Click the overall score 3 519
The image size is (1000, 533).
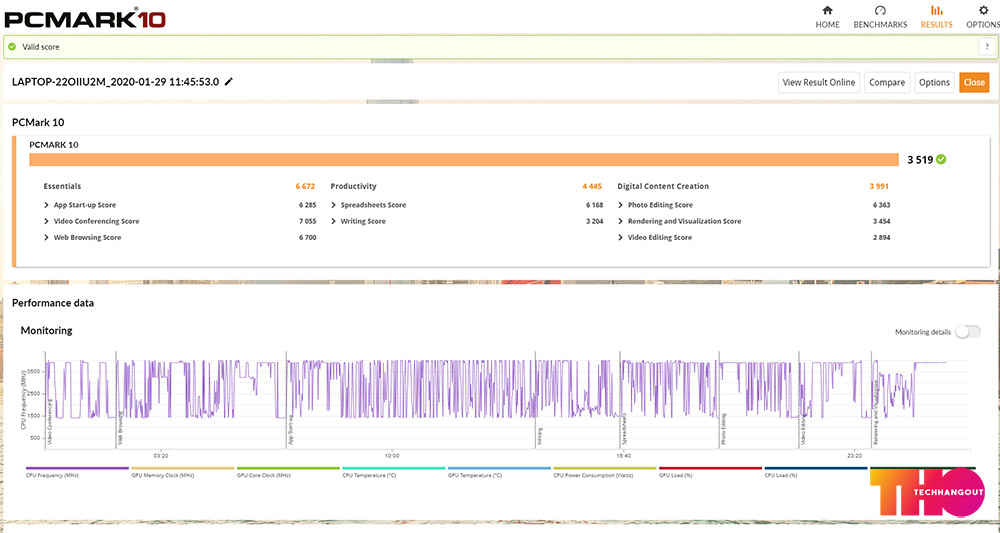tap(920, 160)
